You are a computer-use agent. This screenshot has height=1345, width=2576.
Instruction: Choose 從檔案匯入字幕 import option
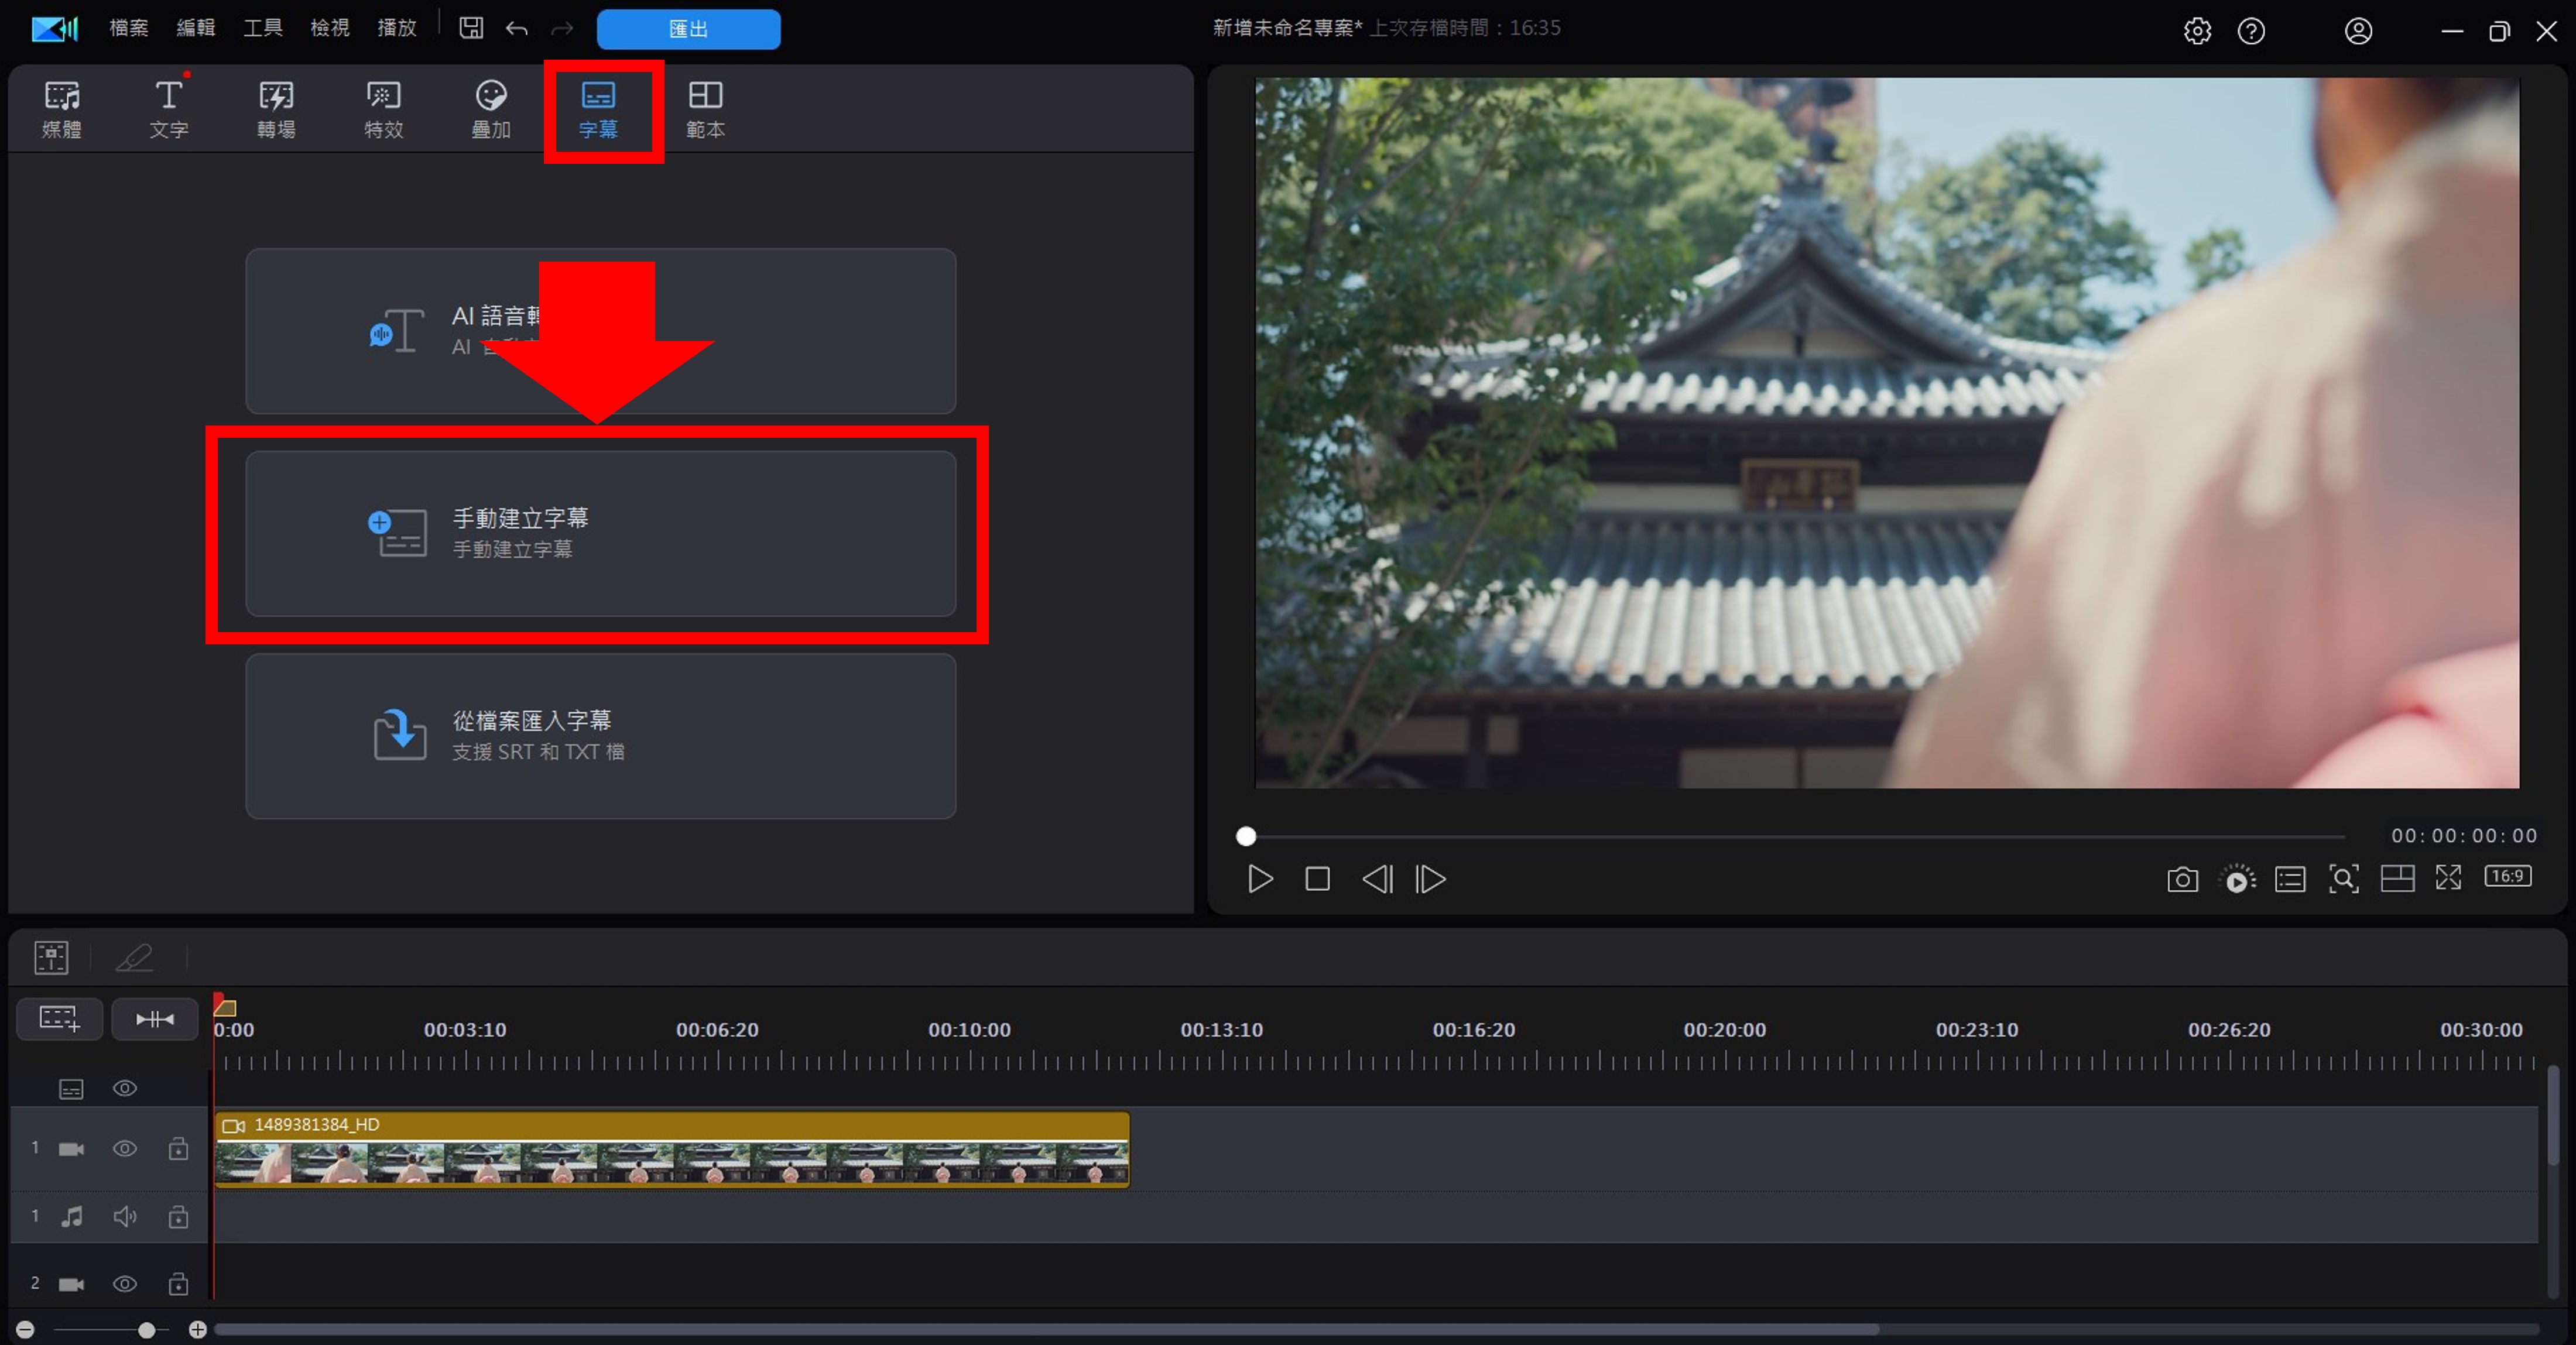[x=600, y=735]
